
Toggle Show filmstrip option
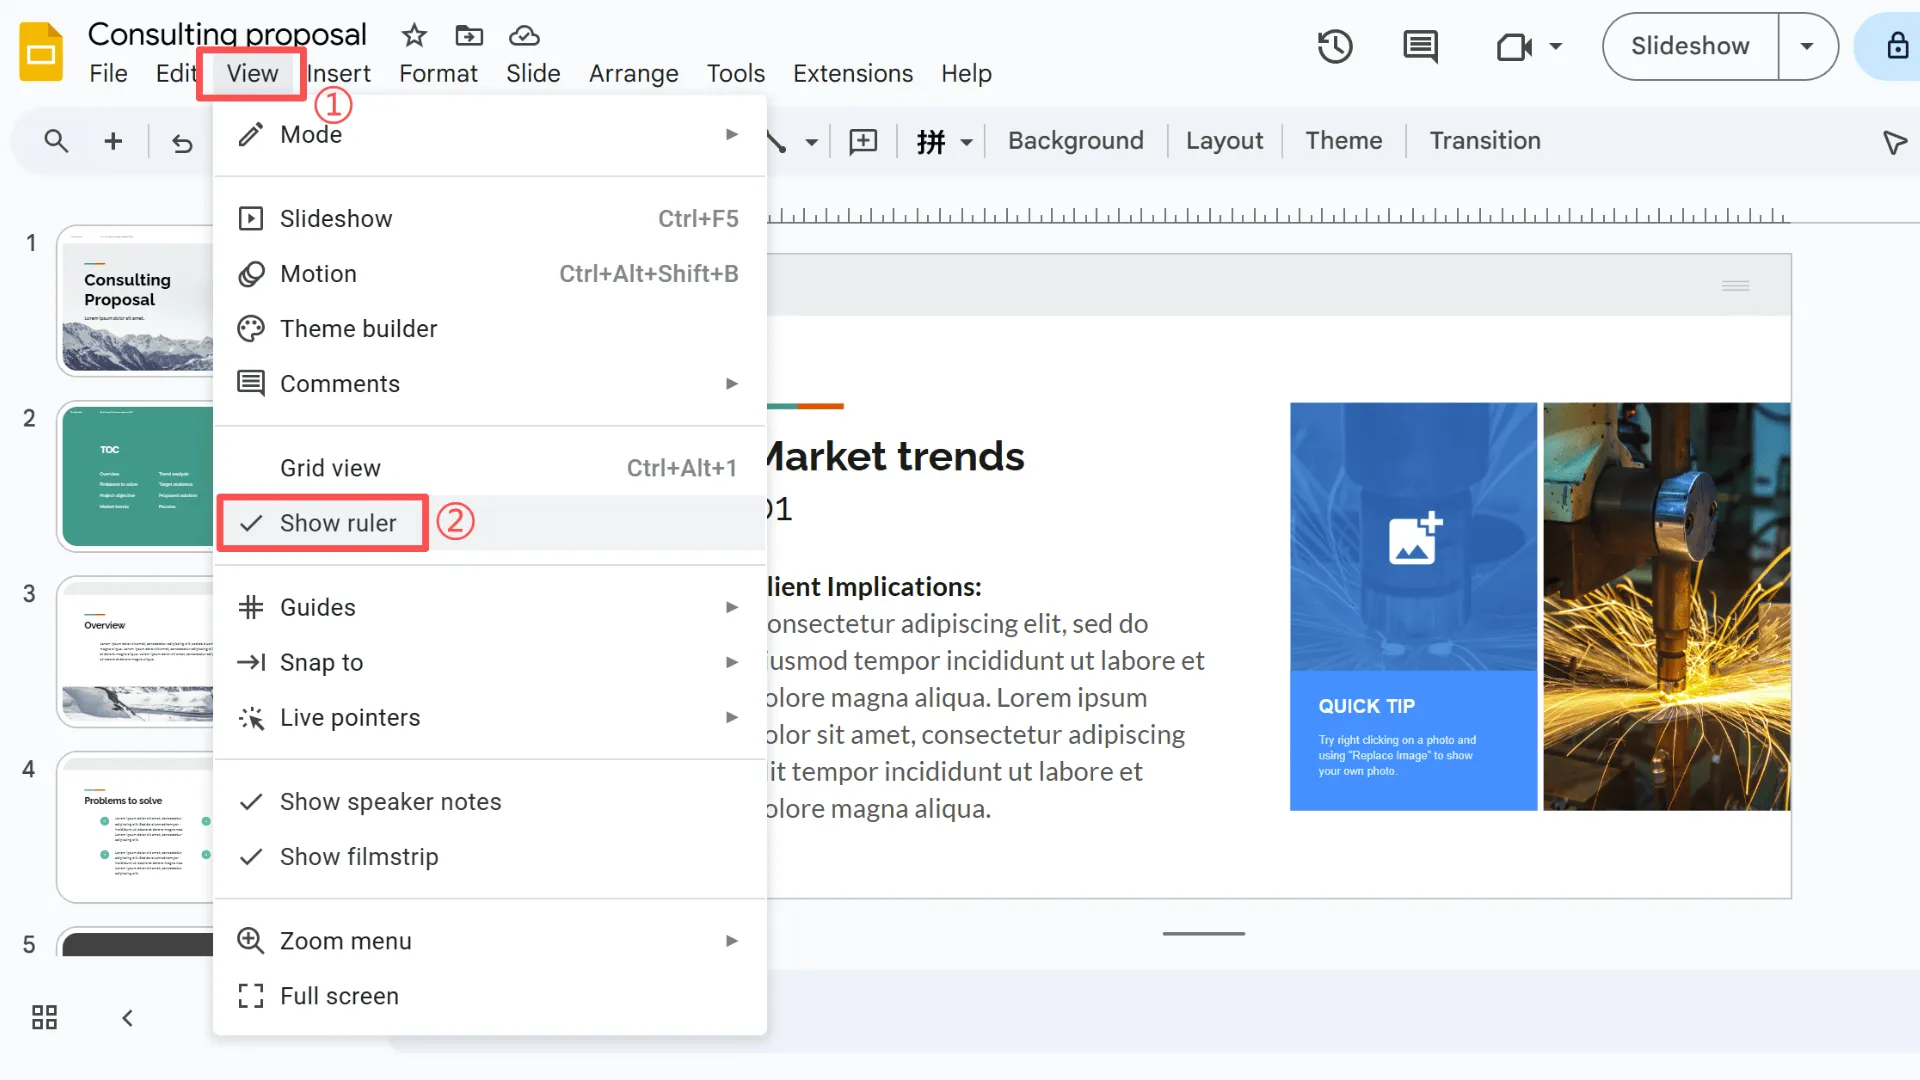490,856
